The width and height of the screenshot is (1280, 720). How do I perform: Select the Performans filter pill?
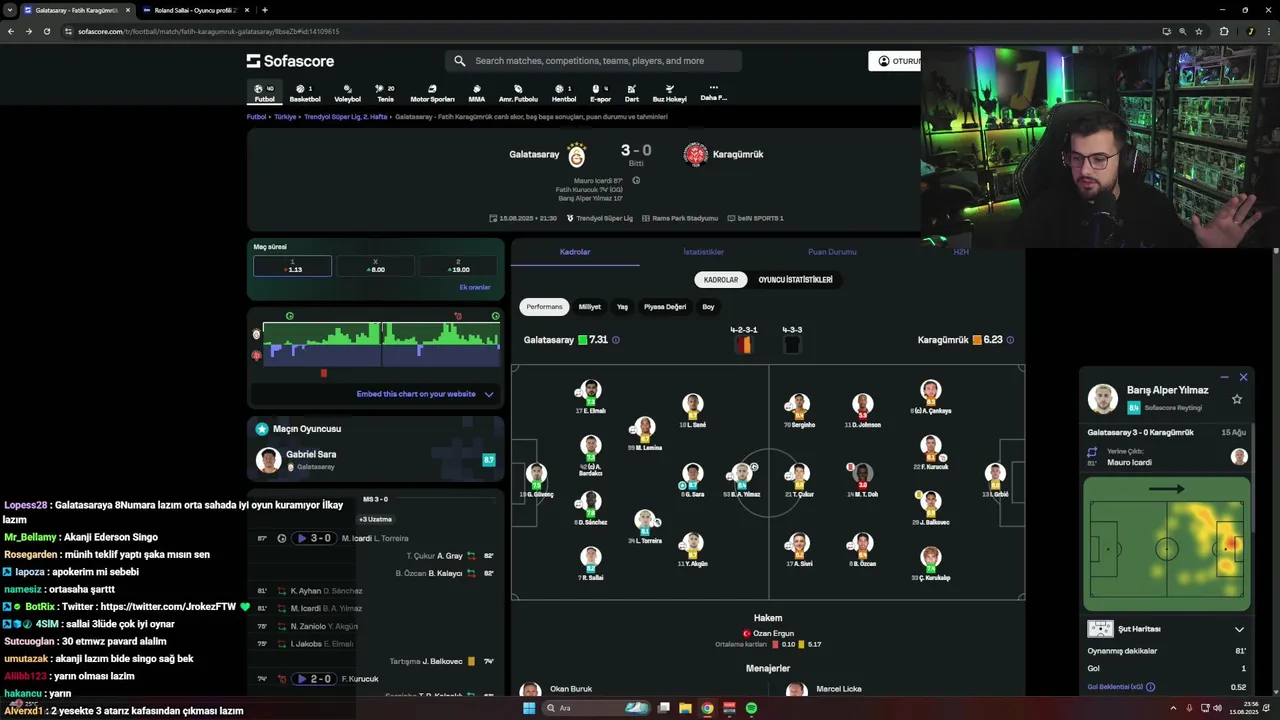(544, 307)
